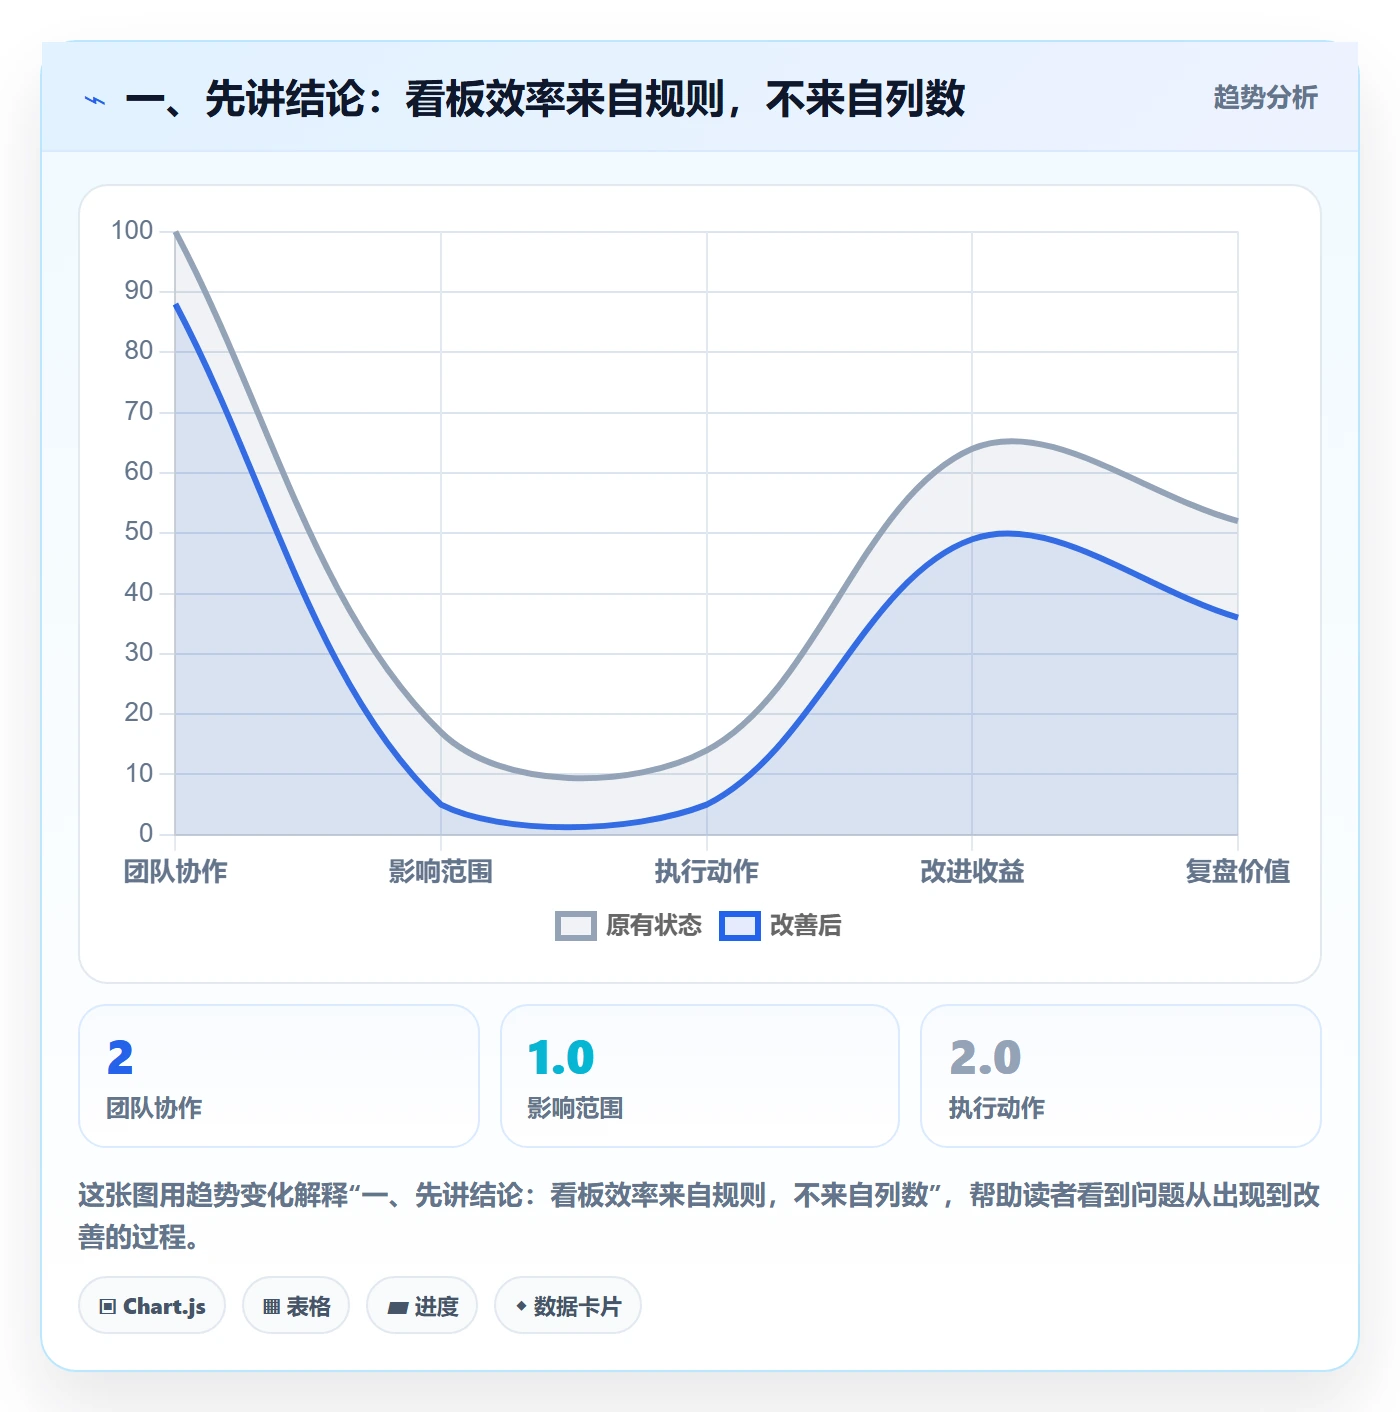Select the 影响范围 stat card showing 1.0
1400x1412 pixels.
point(700,1076)
